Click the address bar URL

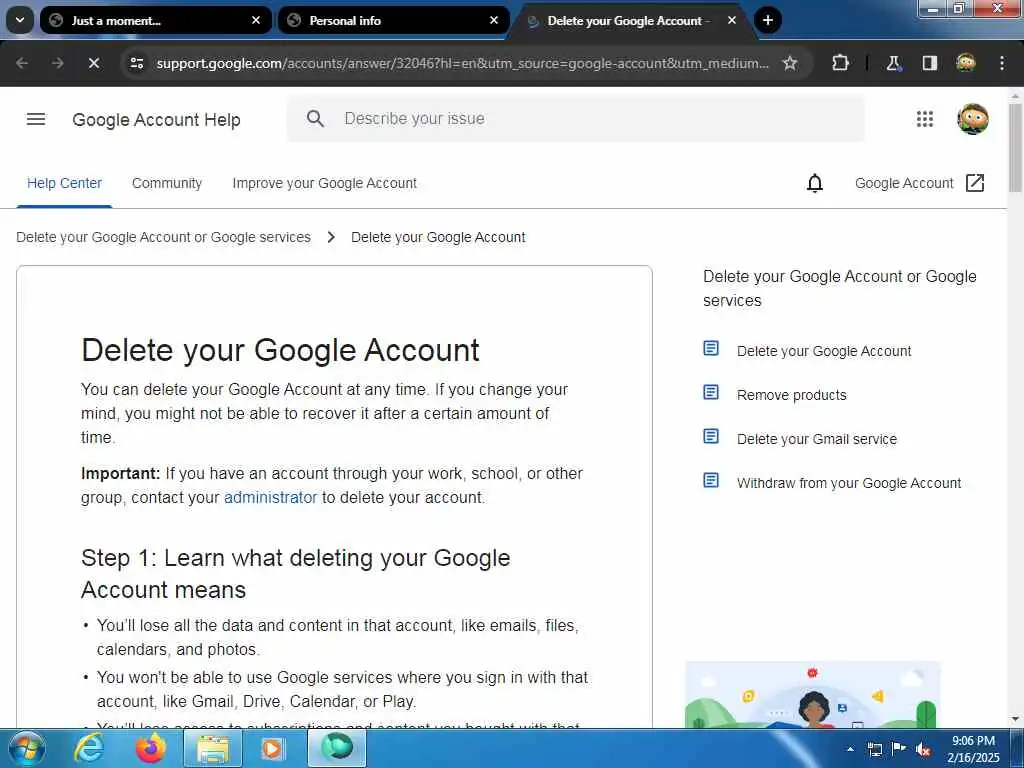462,63
